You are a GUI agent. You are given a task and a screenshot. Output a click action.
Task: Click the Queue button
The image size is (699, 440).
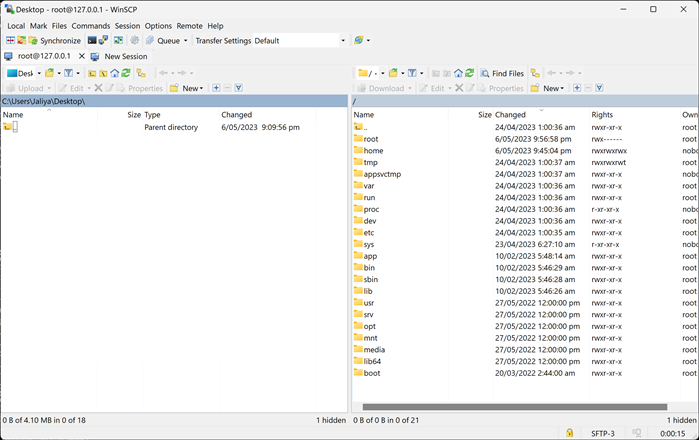pos(163,41)
